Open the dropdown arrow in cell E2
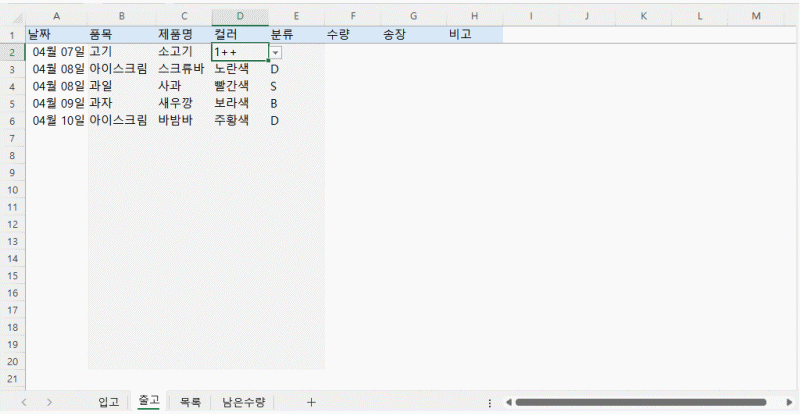 [x=276, y=52]
